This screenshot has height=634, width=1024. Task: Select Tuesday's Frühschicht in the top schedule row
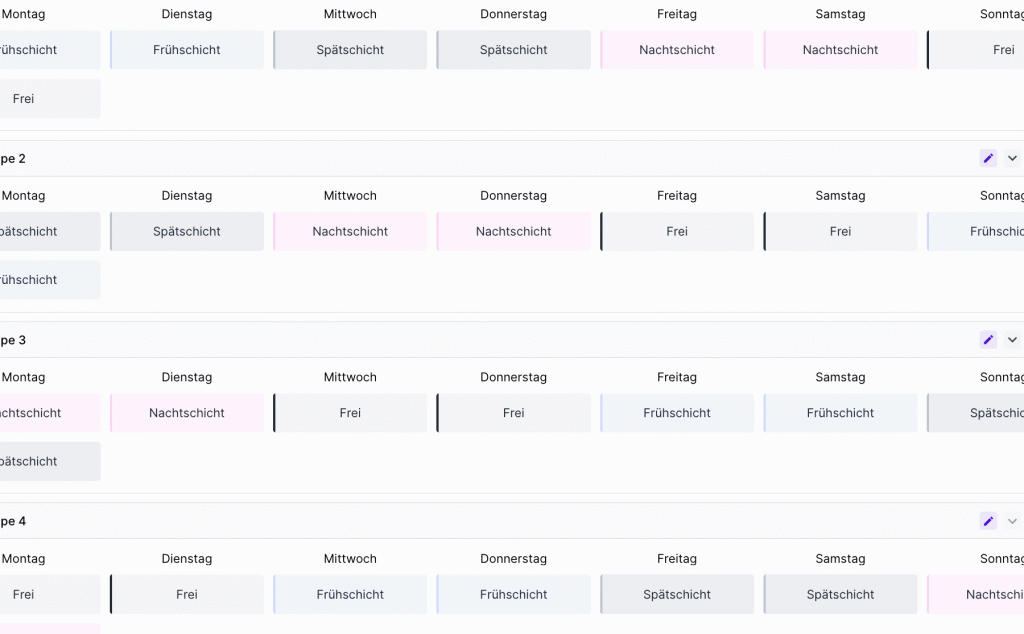tap(187, 50)
